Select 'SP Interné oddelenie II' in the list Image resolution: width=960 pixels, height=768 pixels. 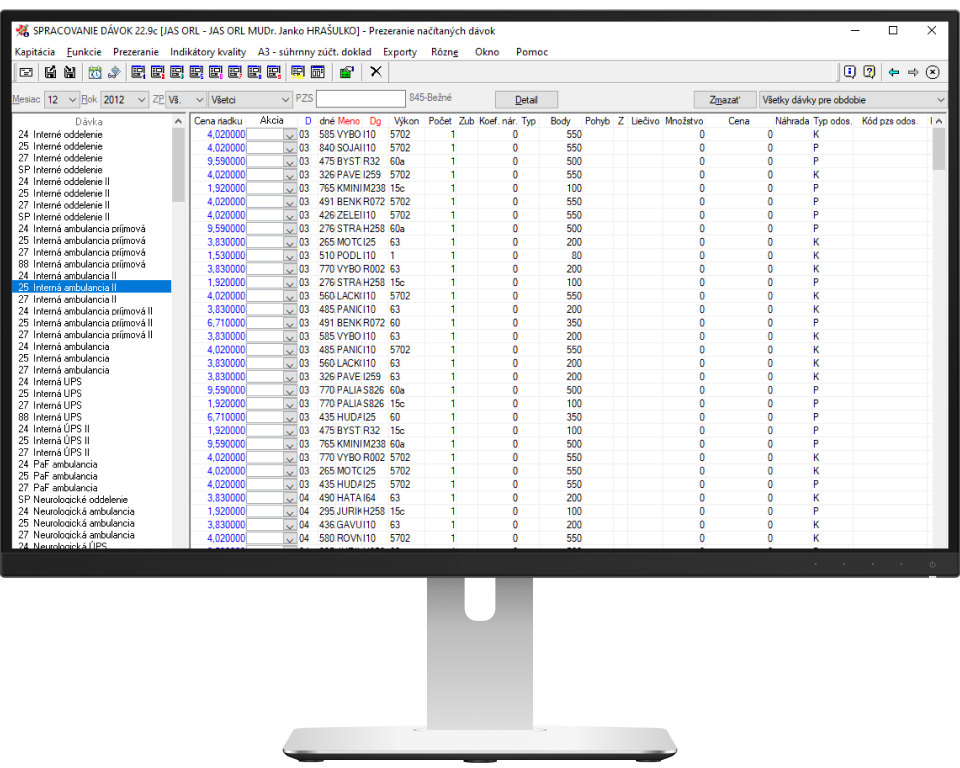(x=92, y=217)
